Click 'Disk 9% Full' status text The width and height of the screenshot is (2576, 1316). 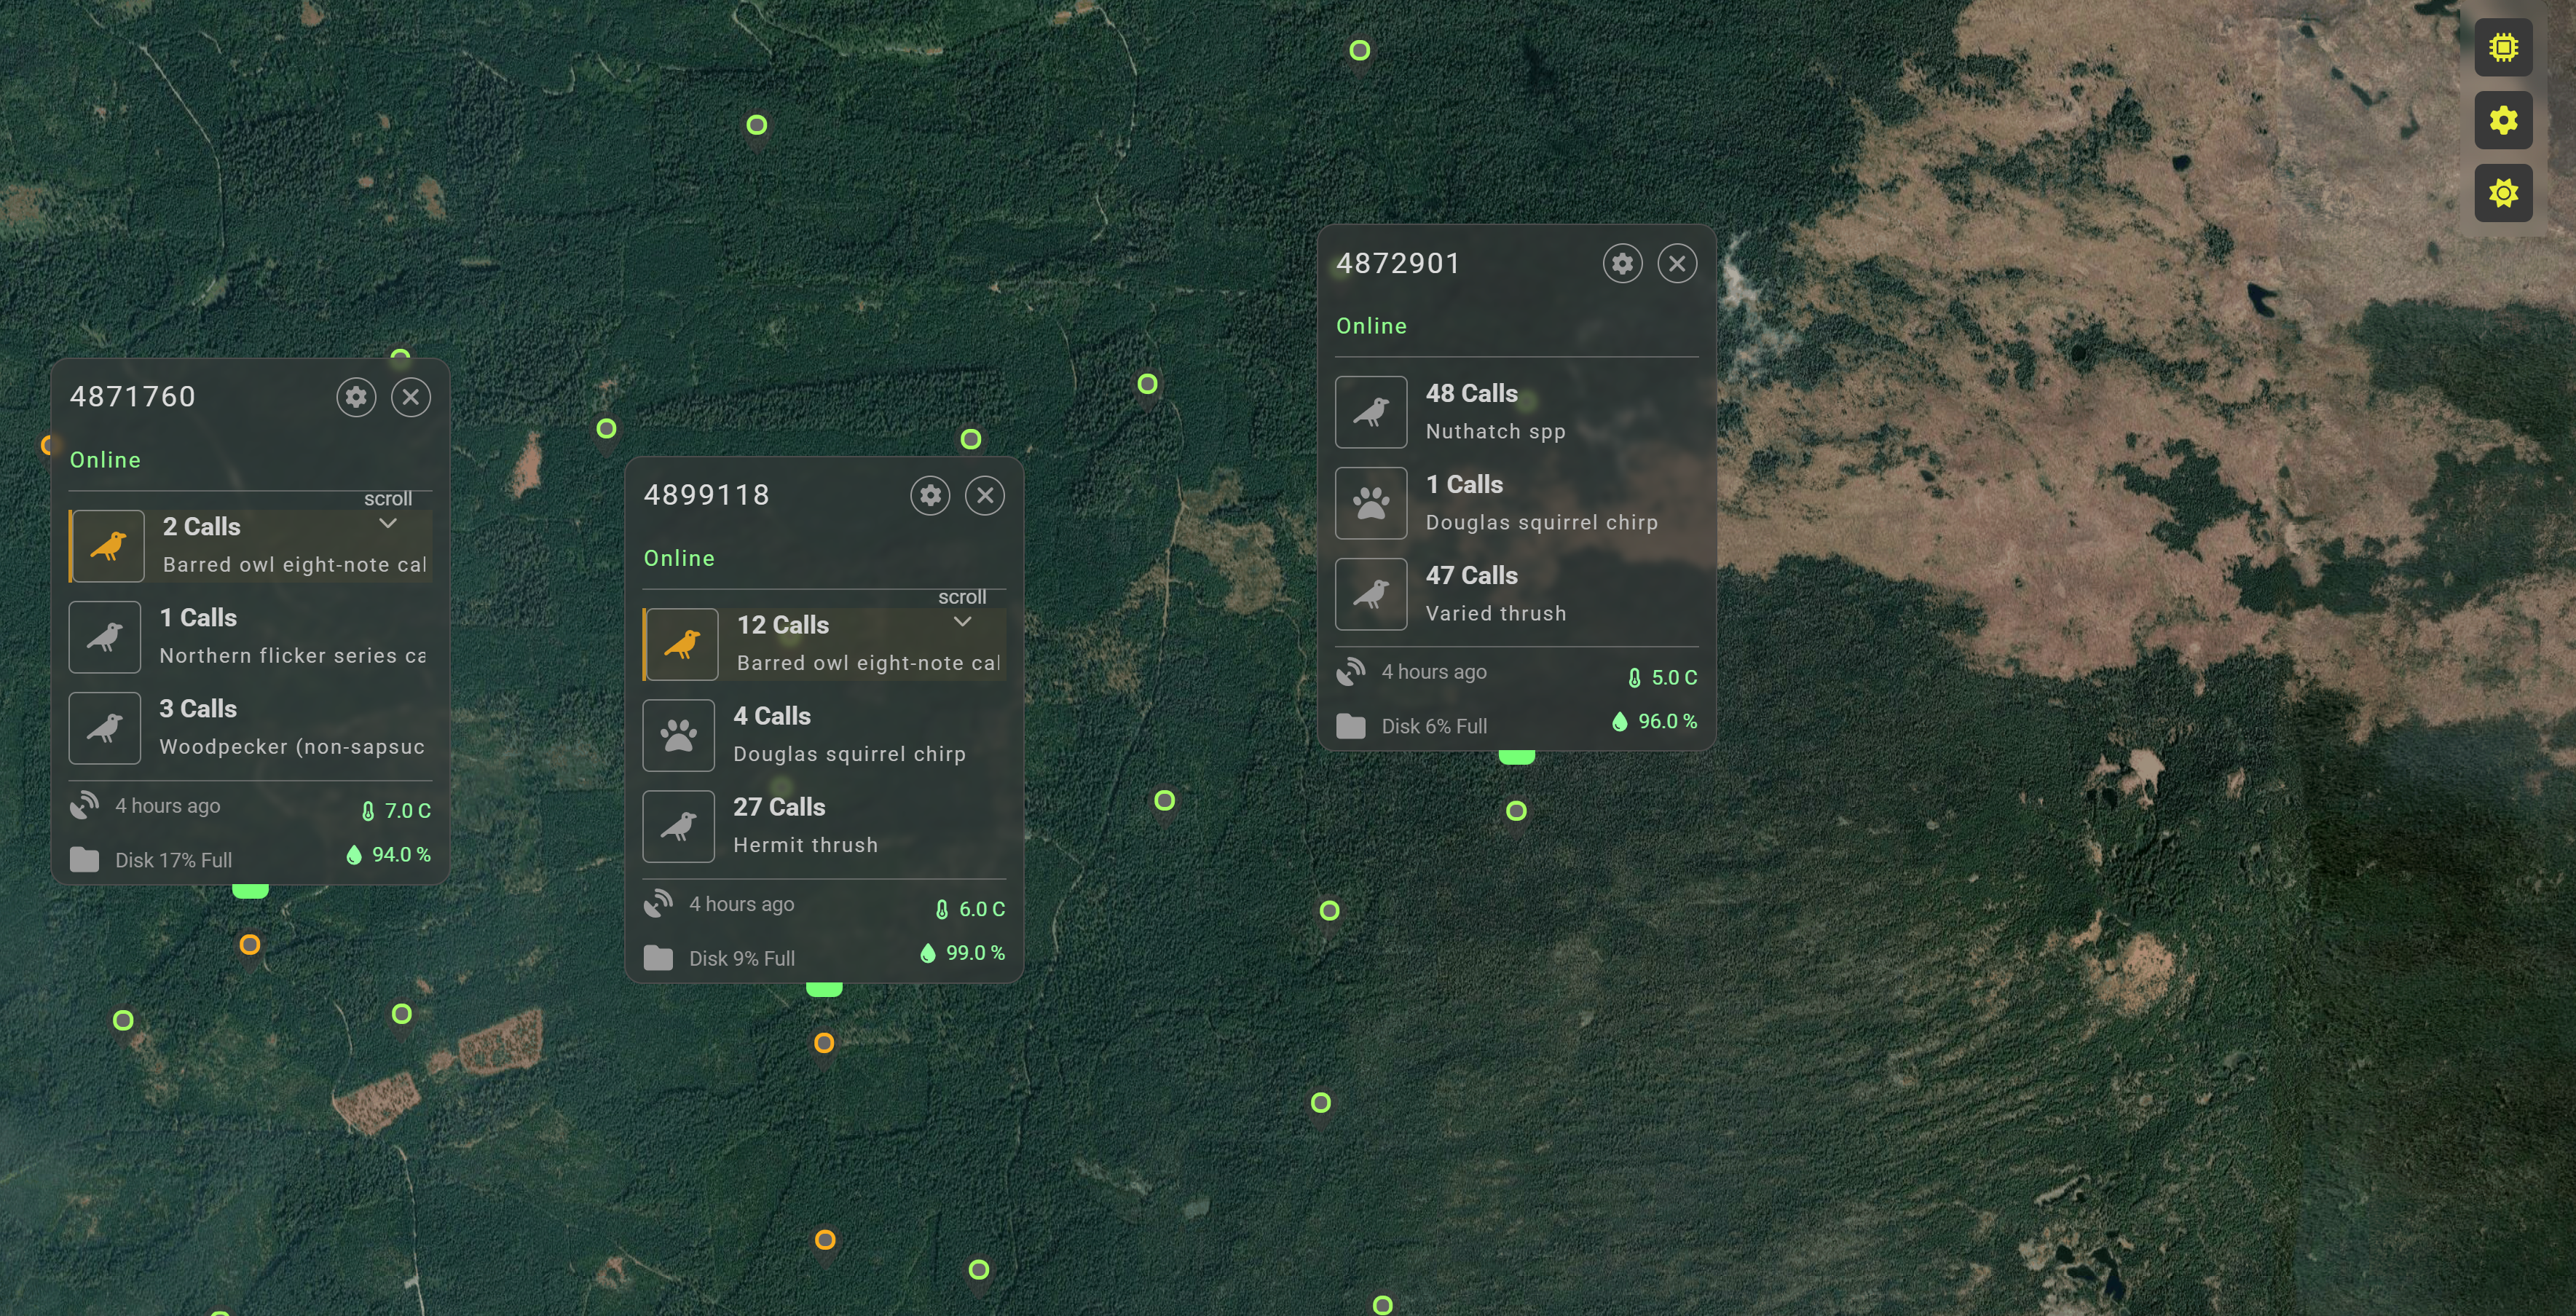pyautogui.click(x=742, y=958)
